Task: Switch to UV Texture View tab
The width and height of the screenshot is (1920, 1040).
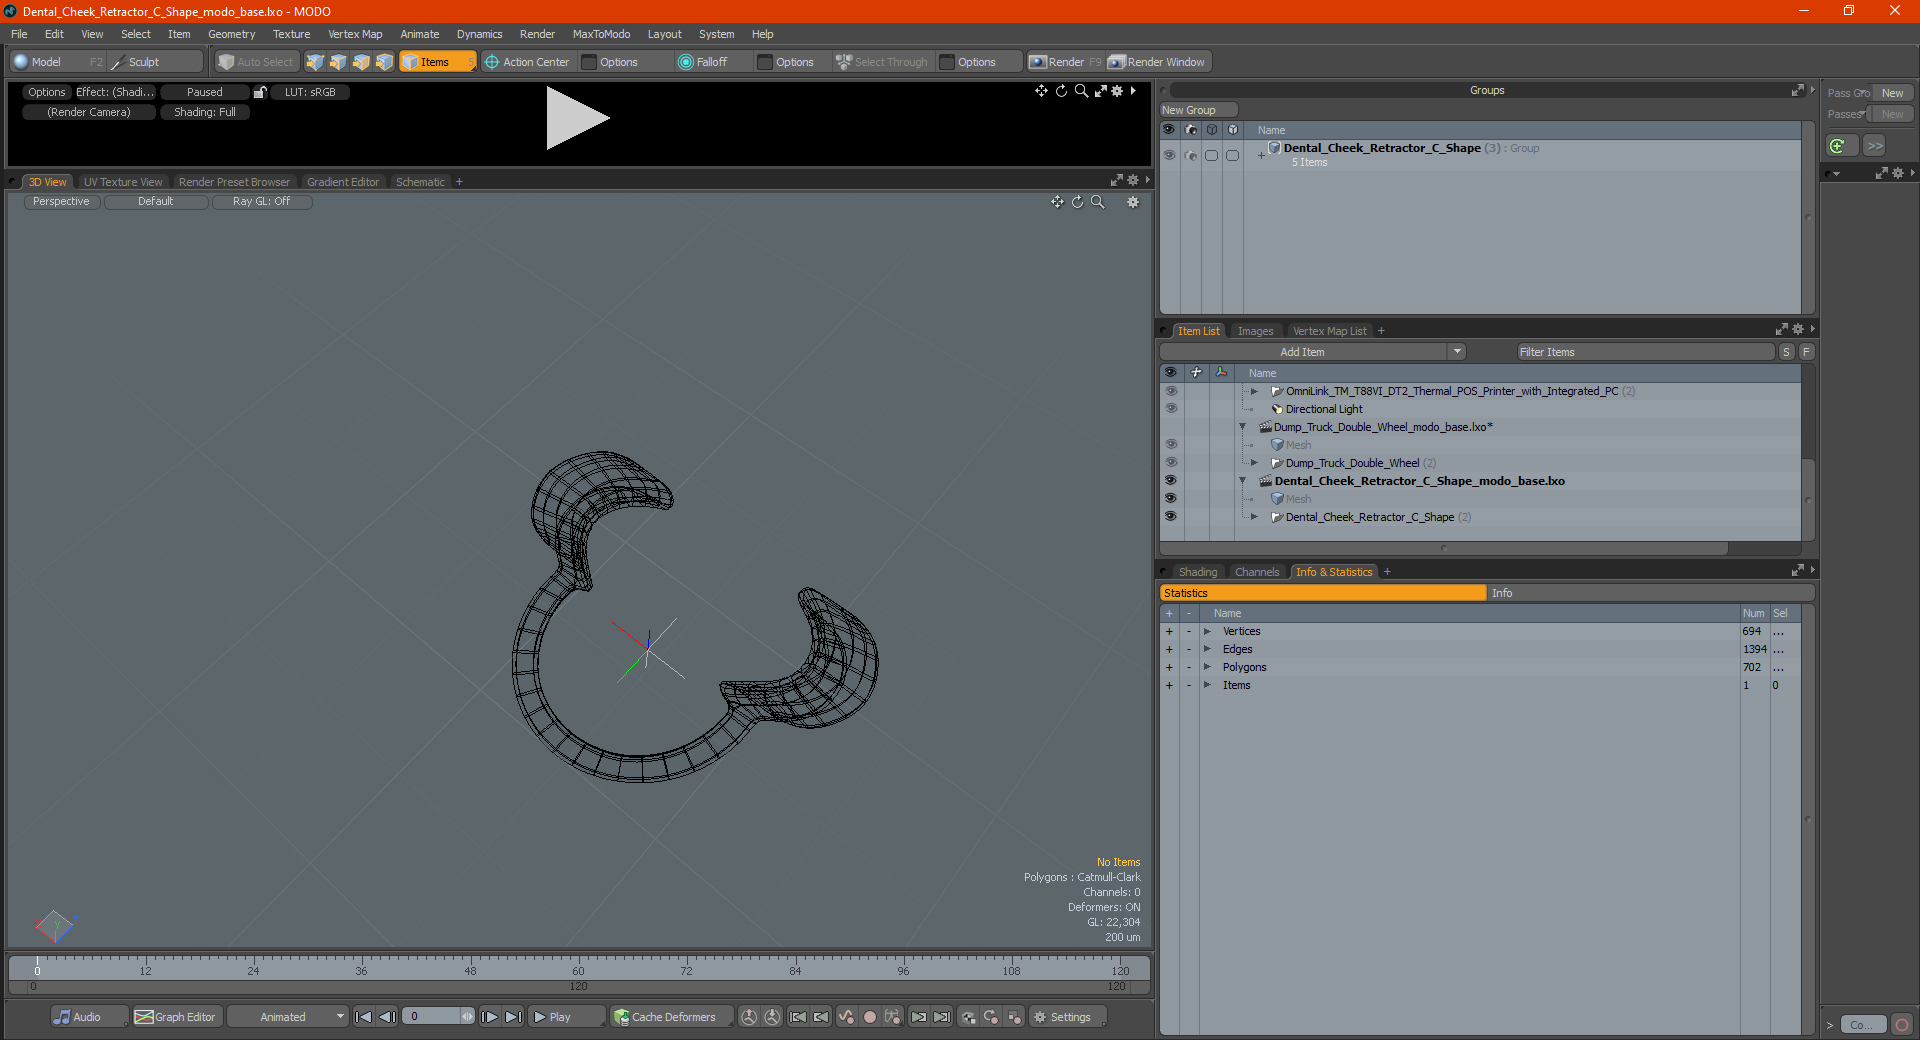Action: point(123,182)
